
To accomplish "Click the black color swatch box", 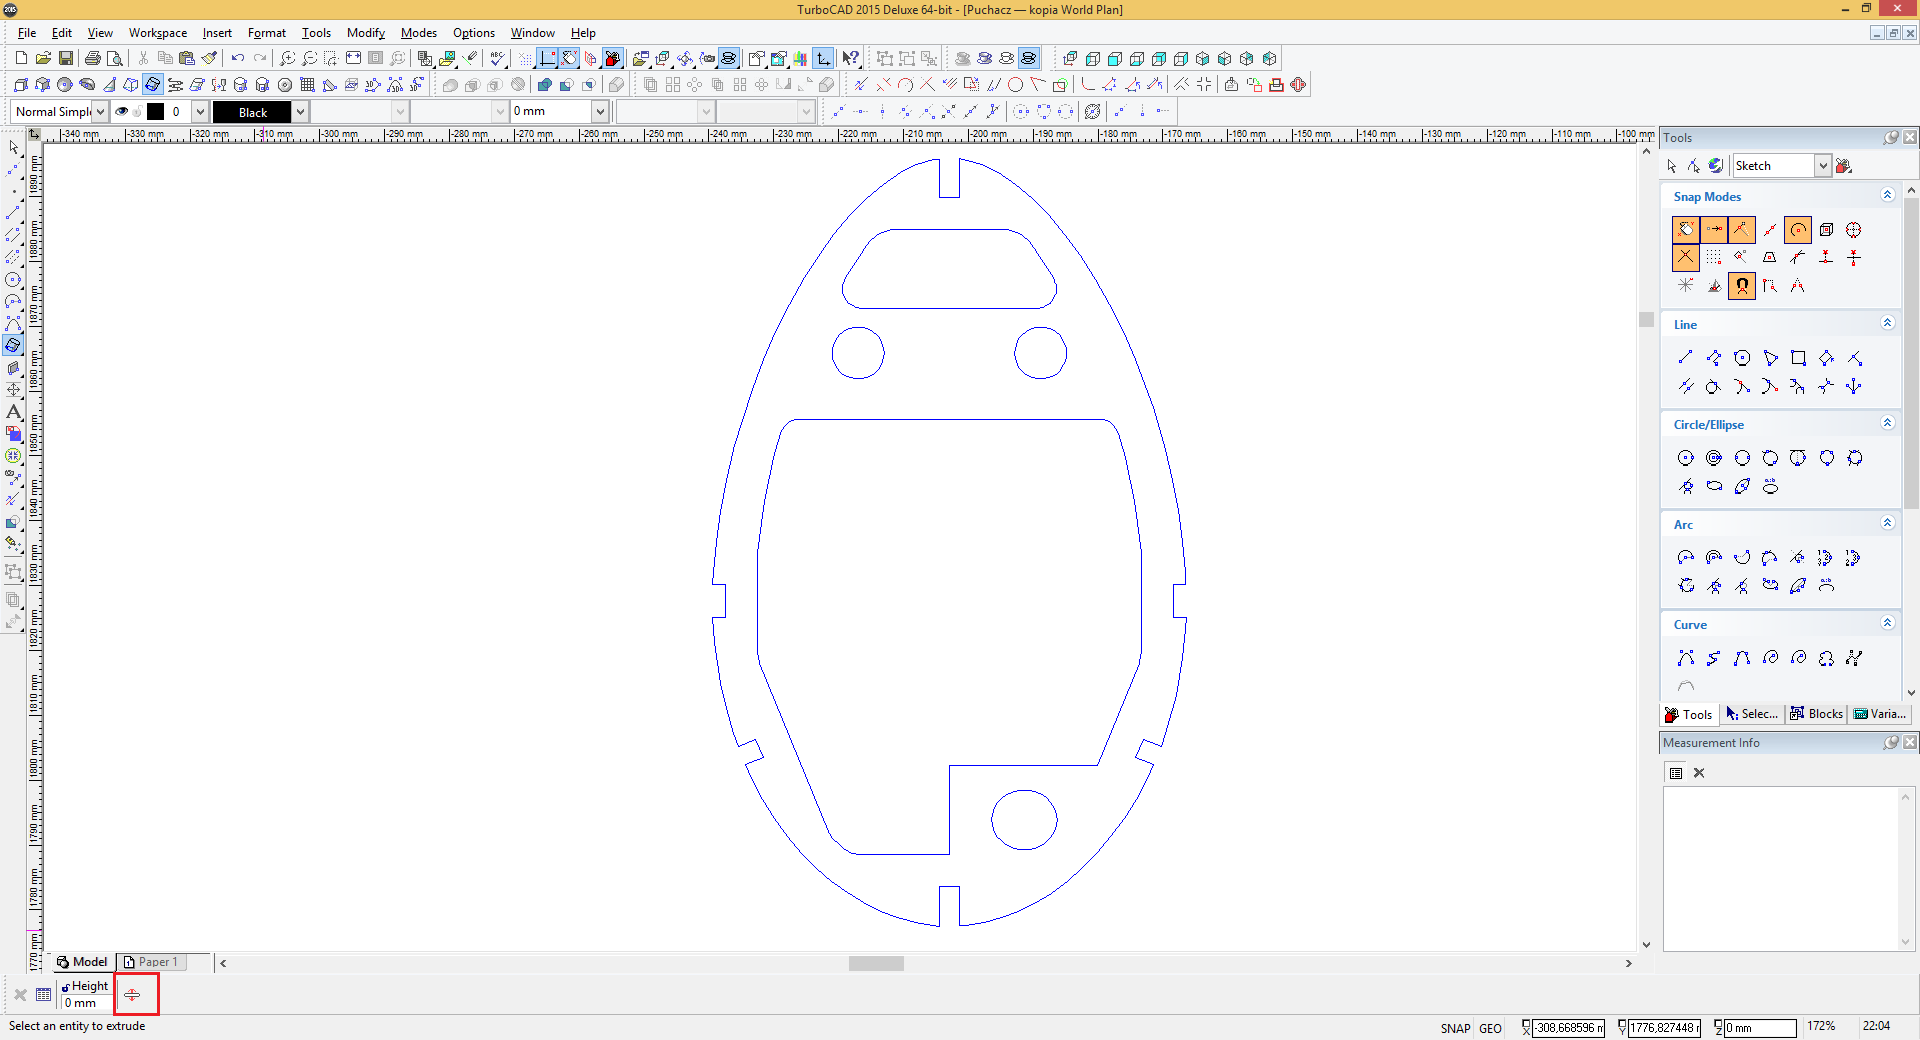I will point(156,112).
